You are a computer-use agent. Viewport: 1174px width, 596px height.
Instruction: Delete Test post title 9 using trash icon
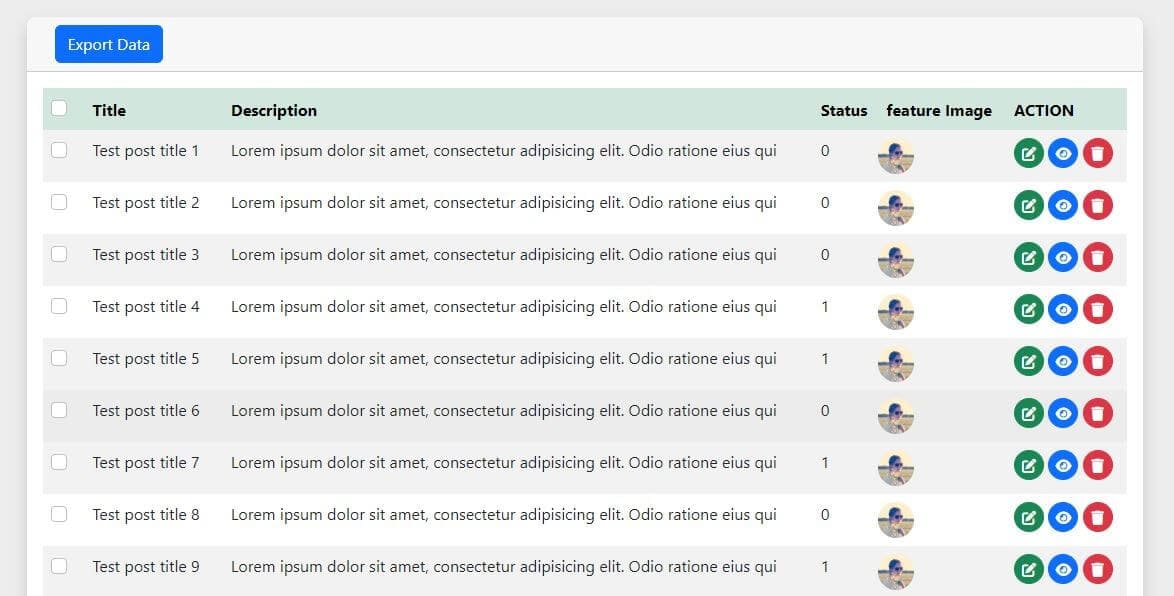(x=1097, y=570)
